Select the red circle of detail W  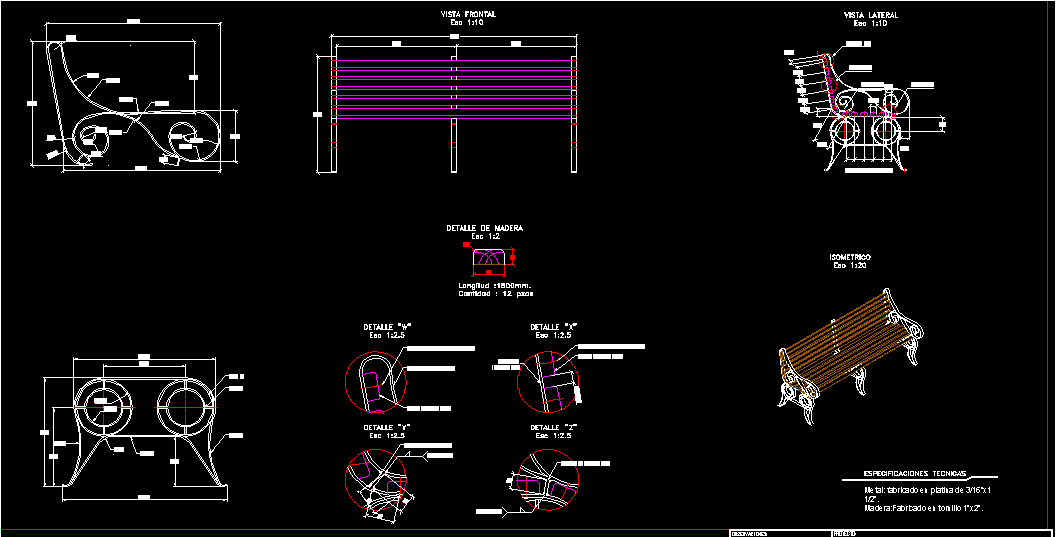pyautogui.click(x=377, y=383)
